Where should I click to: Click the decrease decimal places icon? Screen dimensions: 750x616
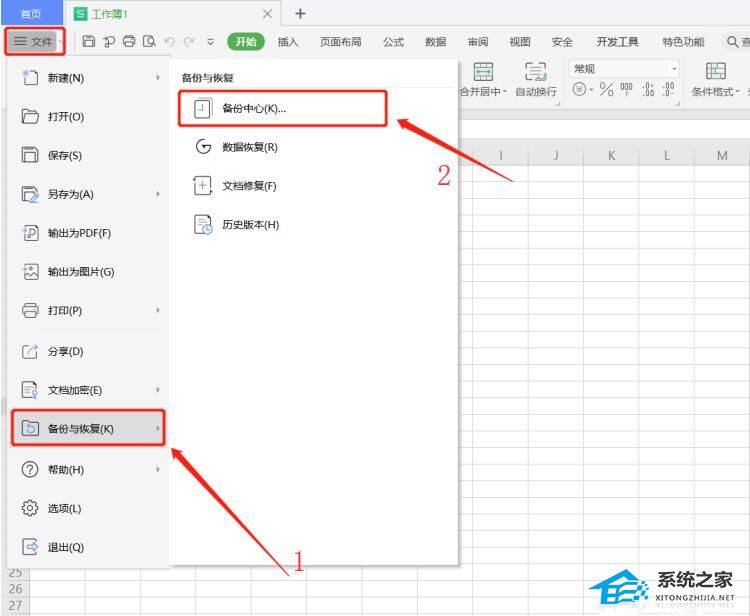[x=669, y=89]
